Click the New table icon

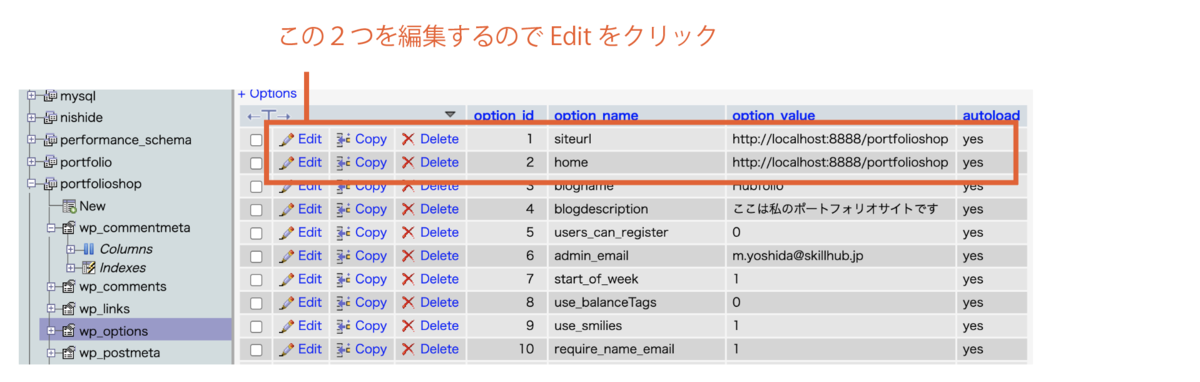(x=69, y=206)
